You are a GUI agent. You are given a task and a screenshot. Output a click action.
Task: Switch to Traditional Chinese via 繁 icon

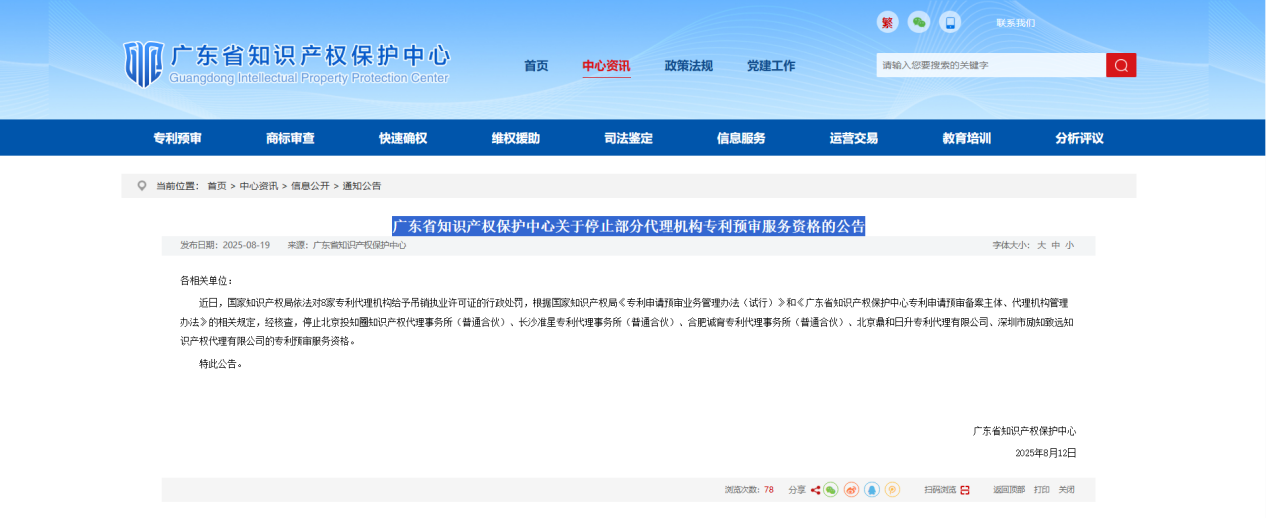click(x=887, y=22)
